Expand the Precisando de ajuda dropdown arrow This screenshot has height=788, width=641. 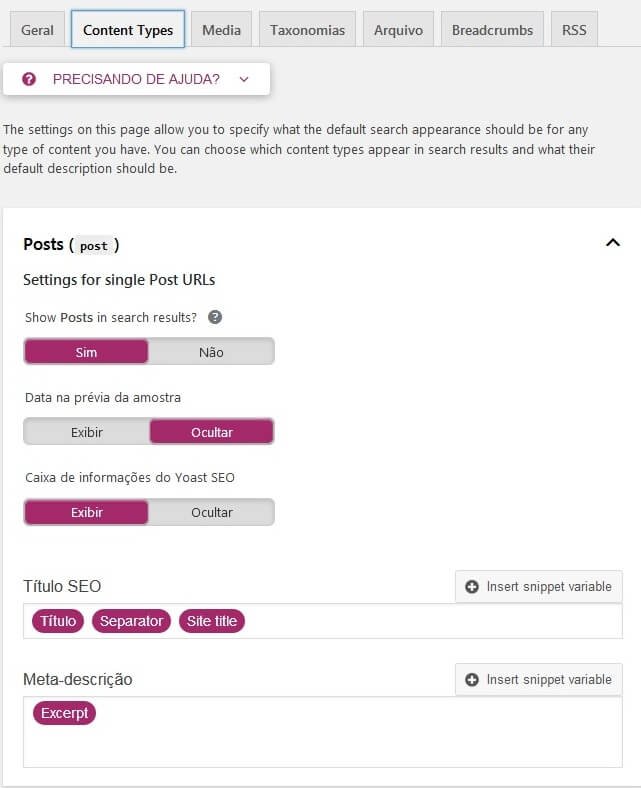[x=244, y=79]
